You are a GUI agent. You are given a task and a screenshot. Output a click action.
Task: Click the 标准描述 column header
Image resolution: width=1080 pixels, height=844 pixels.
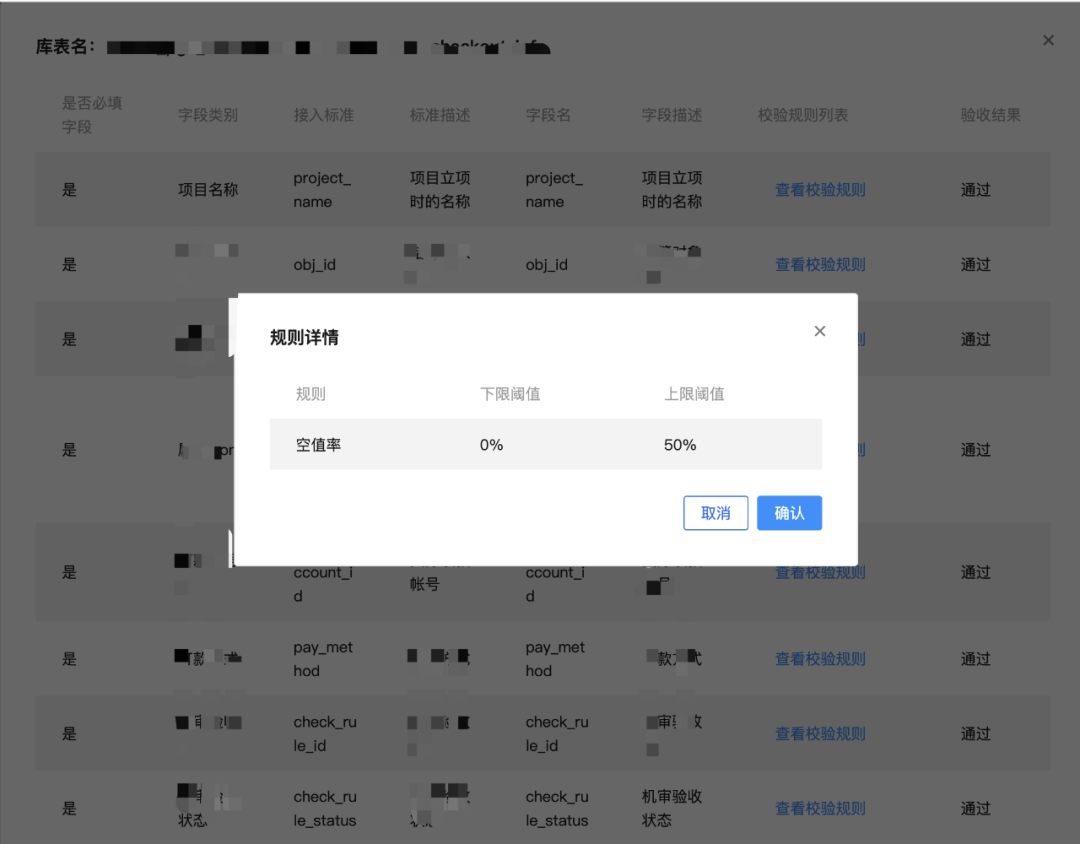click(x=440, y=115)
